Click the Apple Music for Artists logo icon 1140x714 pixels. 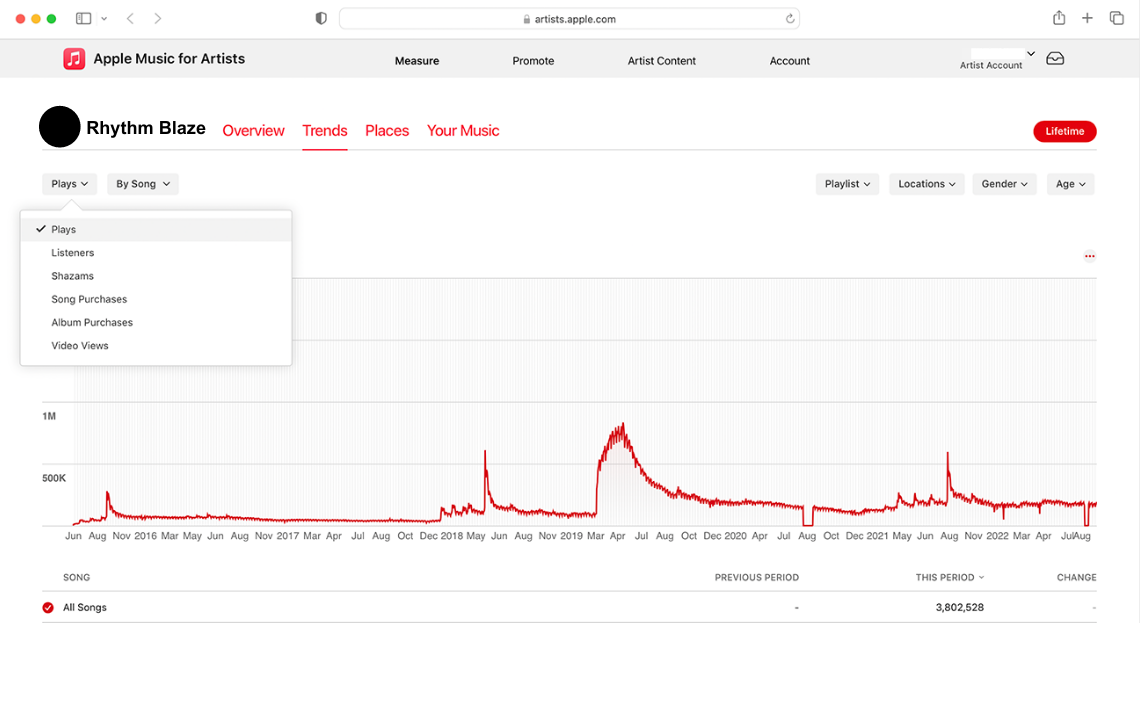[x=74, y=59]
